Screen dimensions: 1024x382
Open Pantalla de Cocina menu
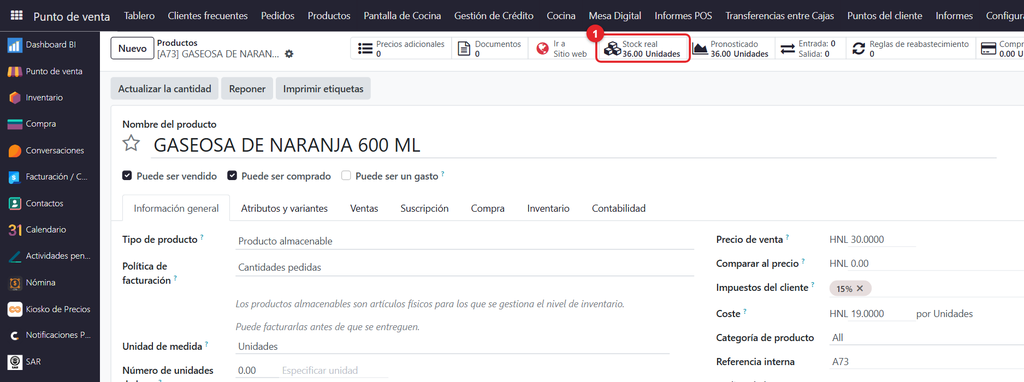[x=402, y=16]
